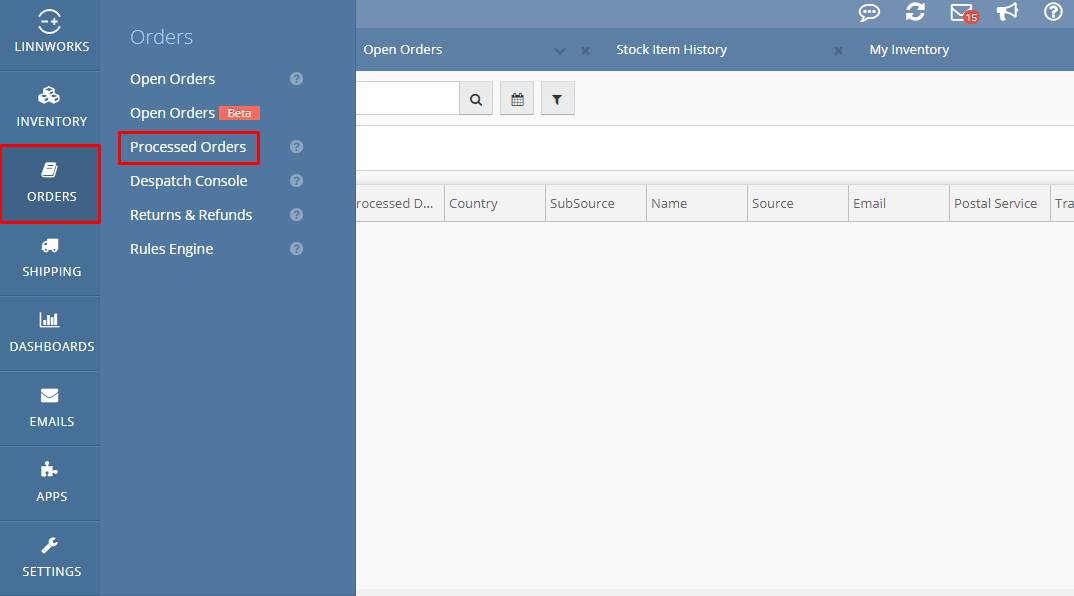Open the Settings sidebar section
Screen dimensions: 1074x596
[50, 558]
